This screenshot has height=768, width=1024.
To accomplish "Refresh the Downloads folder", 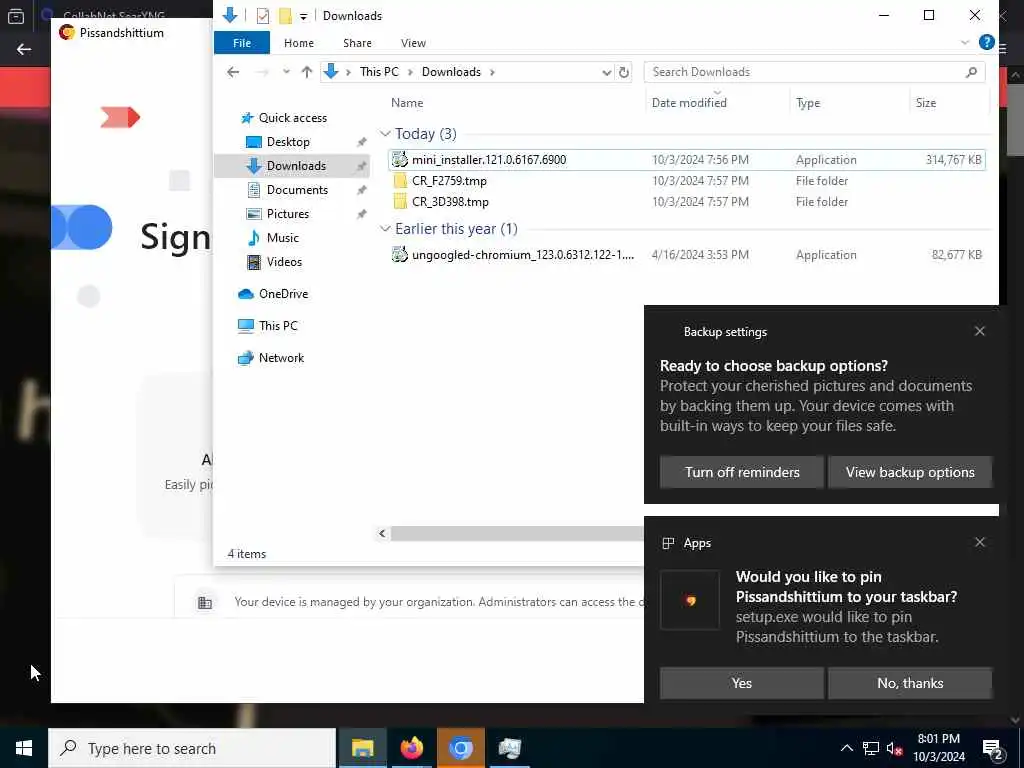I will (x=624, y=72).
